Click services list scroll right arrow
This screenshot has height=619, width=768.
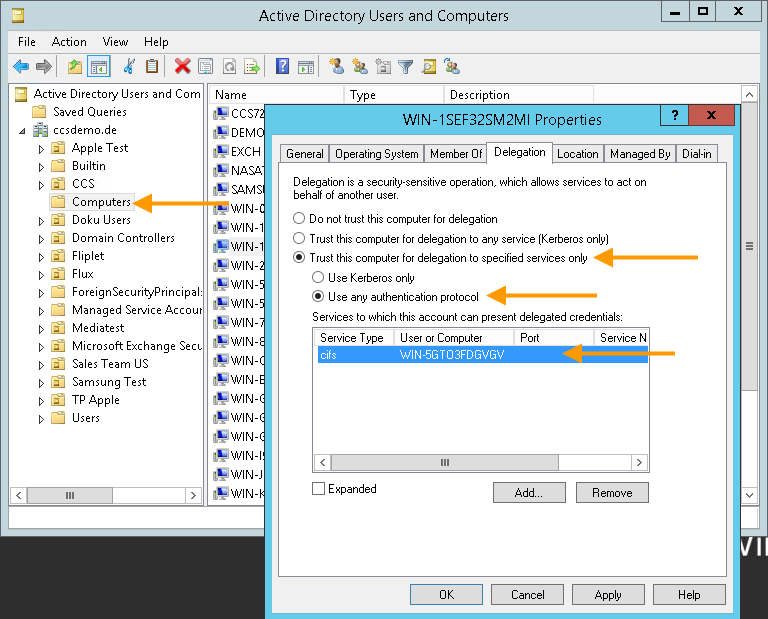point(639,462)
